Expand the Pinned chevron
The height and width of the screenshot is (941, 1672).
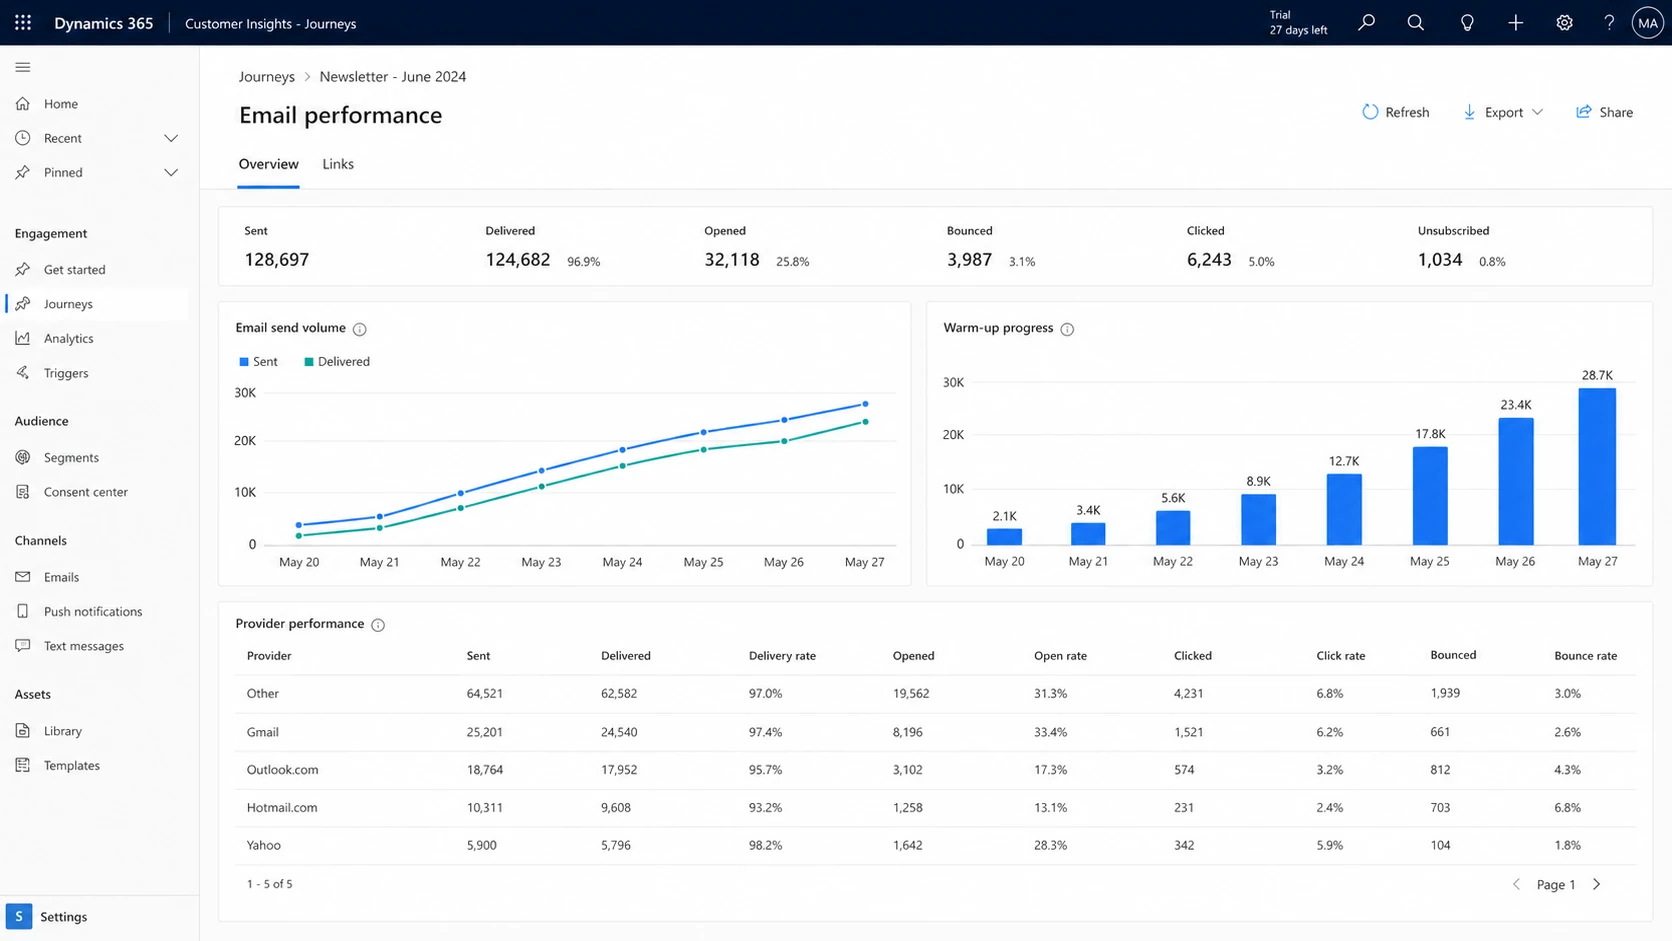[x=171, y=172]
